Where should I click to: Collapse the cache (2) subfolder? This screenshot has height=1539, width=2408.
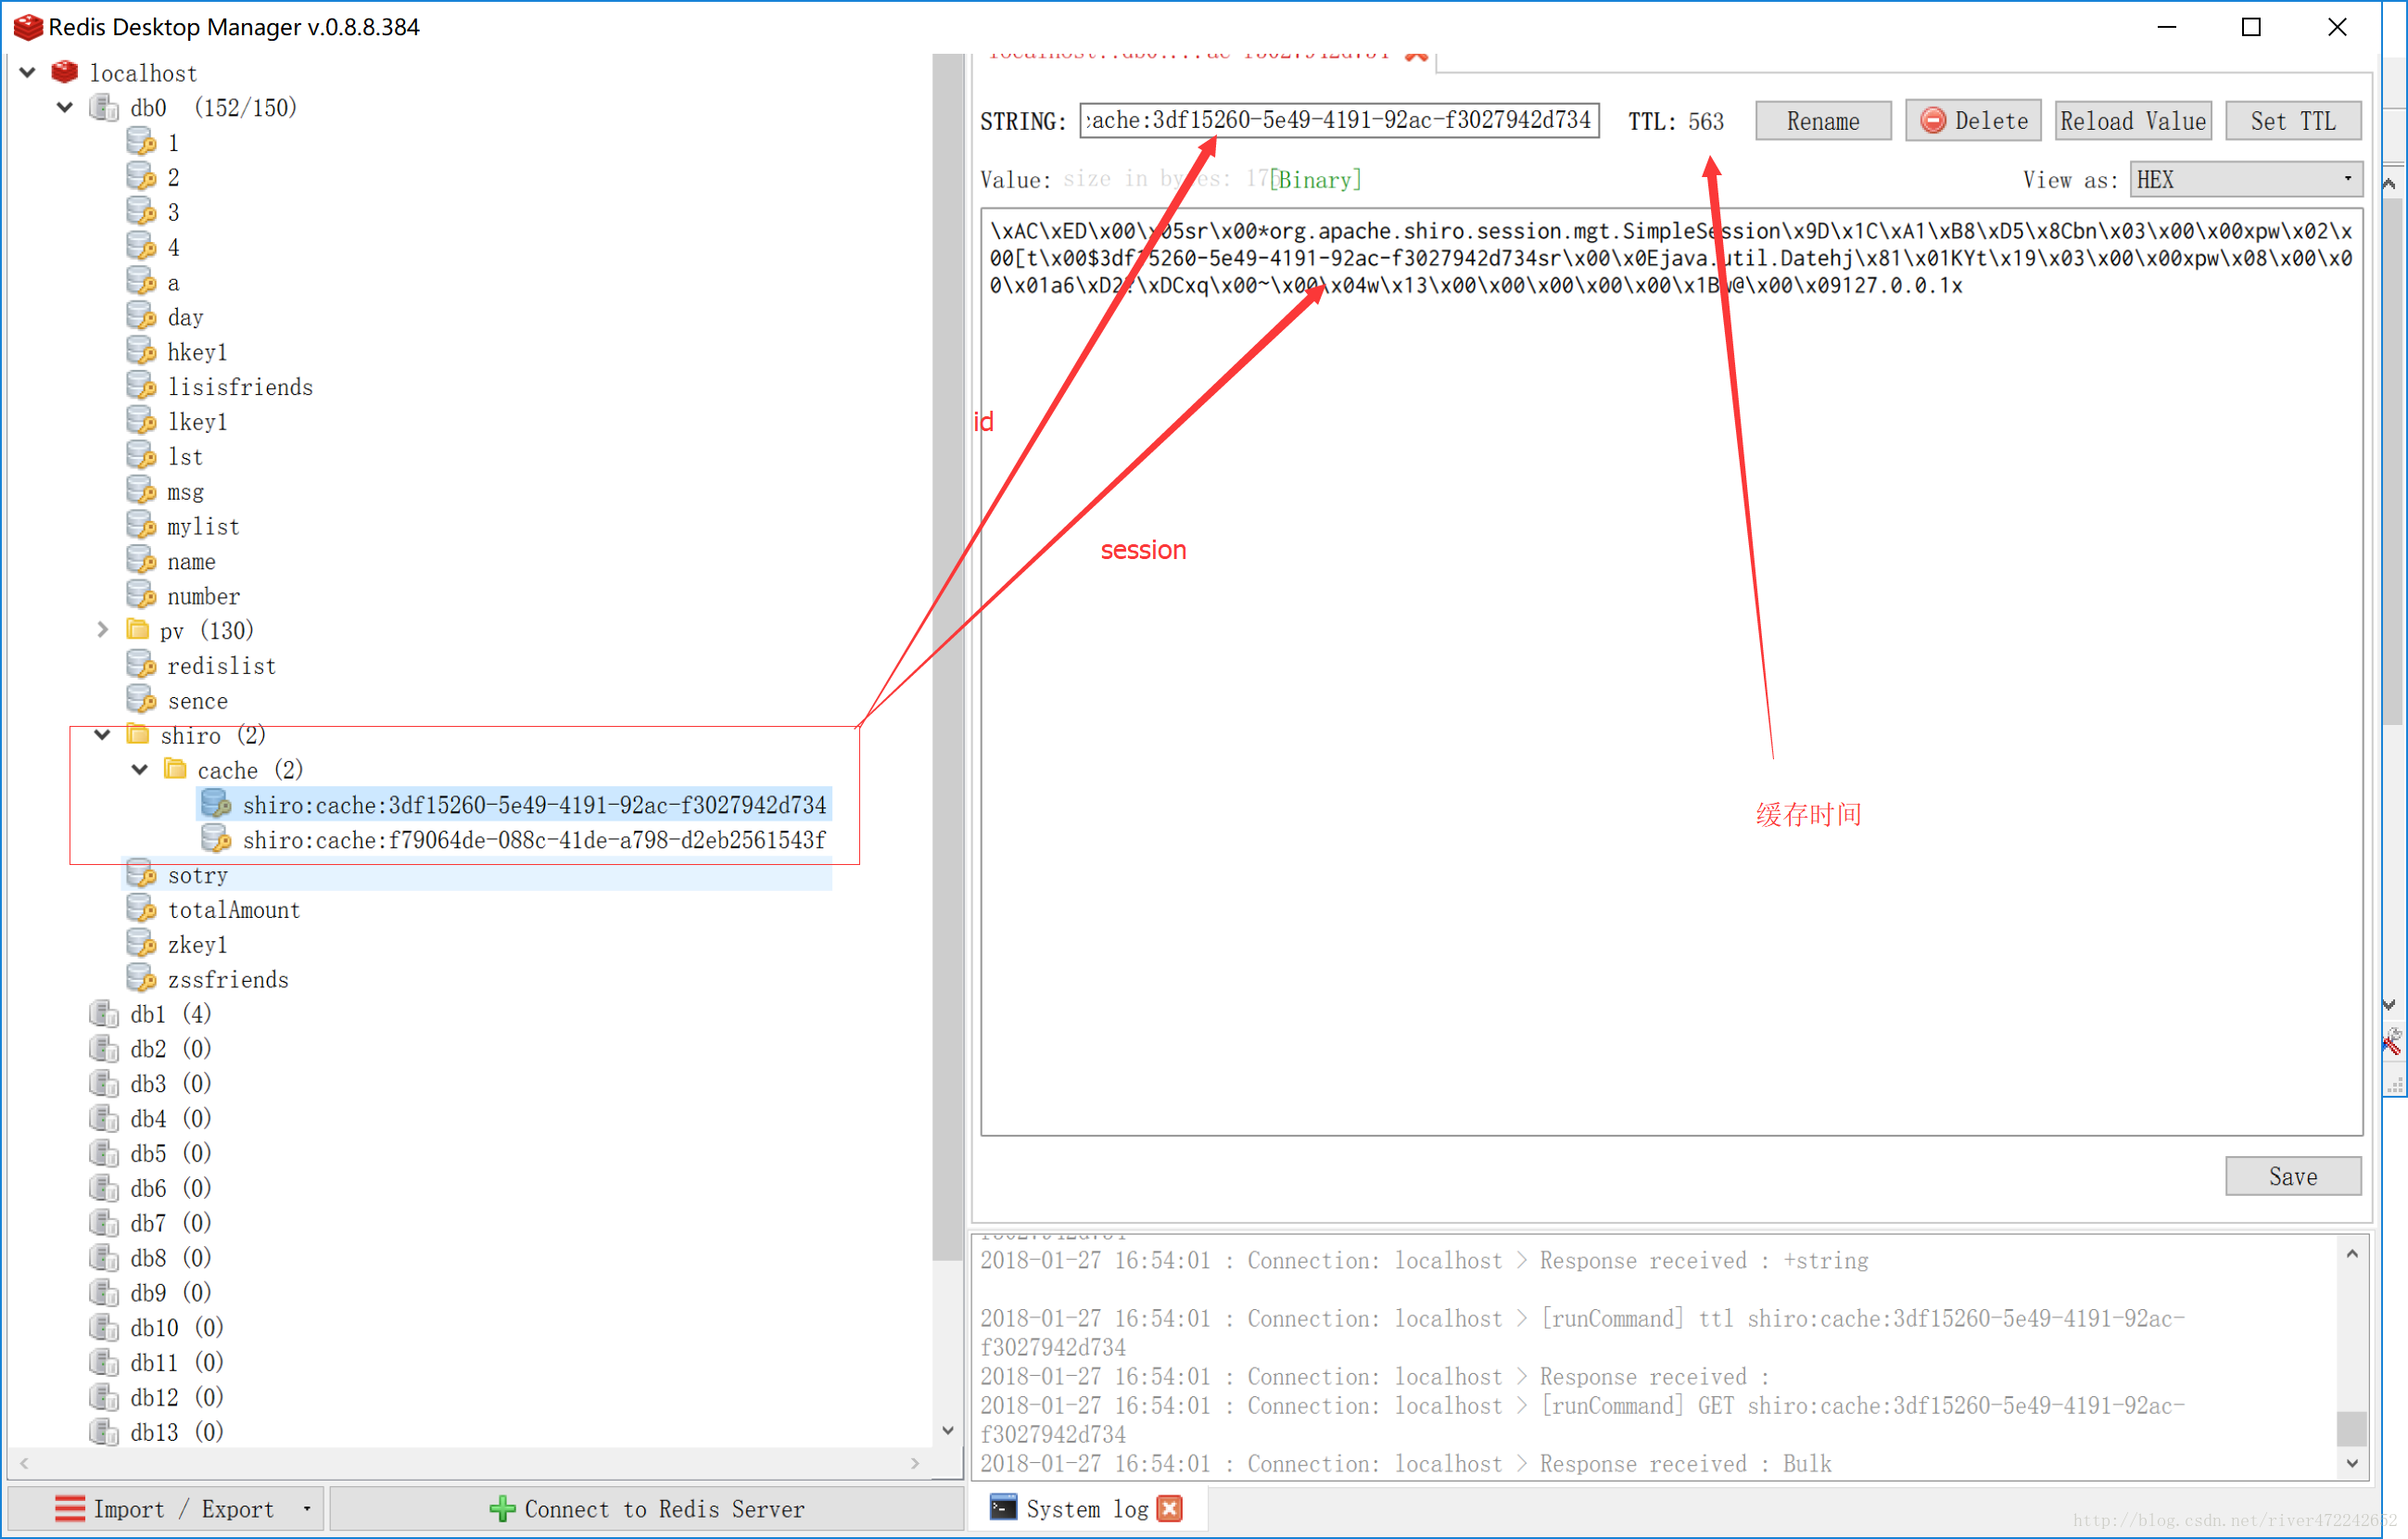[x=140, y=769]
